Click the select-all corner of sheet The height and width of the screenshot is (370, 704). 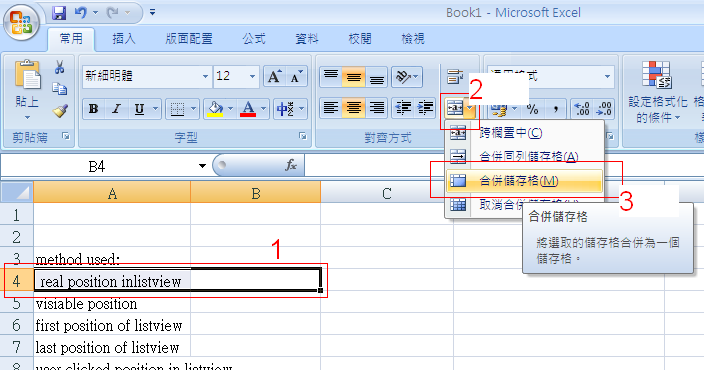17,192
